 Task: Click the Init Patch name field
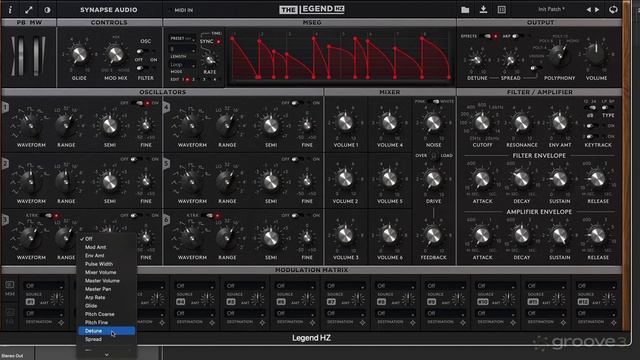(551, 9)
